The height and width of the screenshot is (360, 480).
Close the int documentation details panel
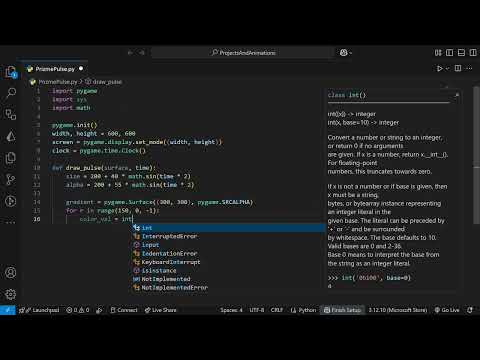point(457,95)
